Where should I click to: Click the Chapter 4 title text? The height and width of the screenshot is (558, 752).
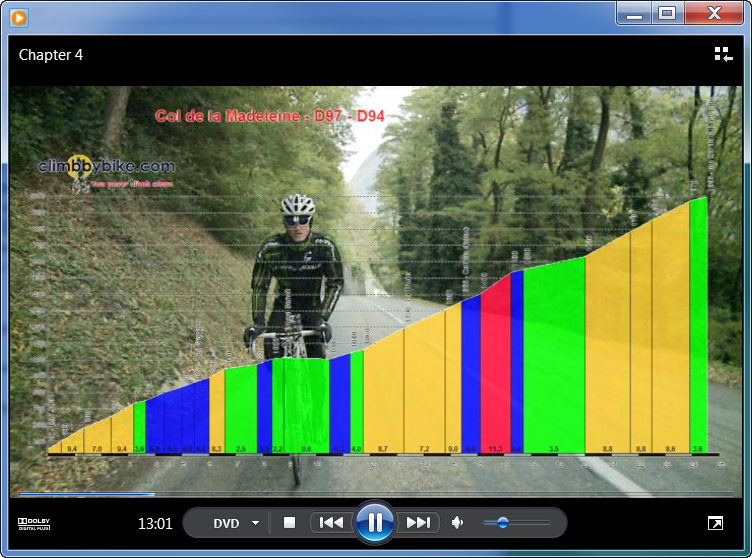click(x=51, y=55)
